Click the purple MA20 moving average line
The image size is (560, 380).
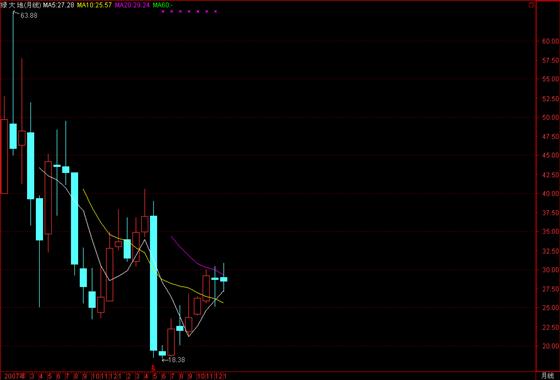click(x=196, y=258)
